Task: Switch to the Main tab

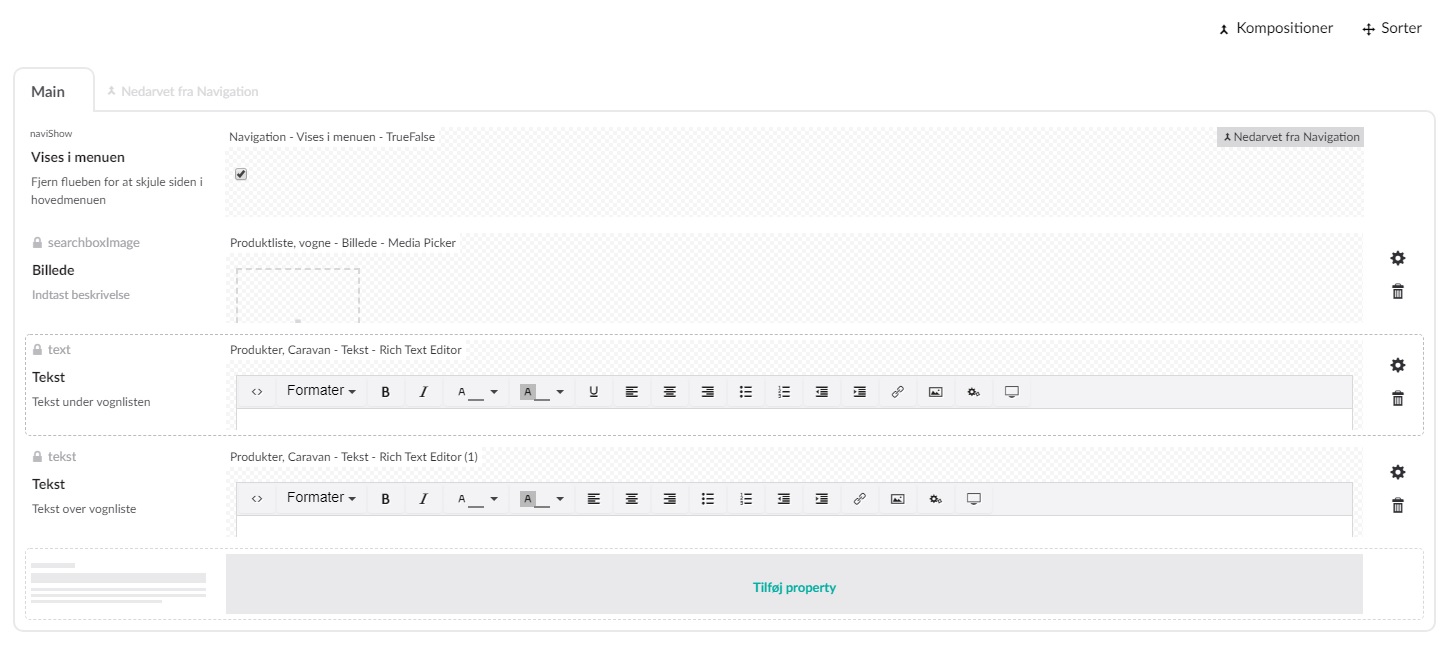Action: tap(48, 92)
